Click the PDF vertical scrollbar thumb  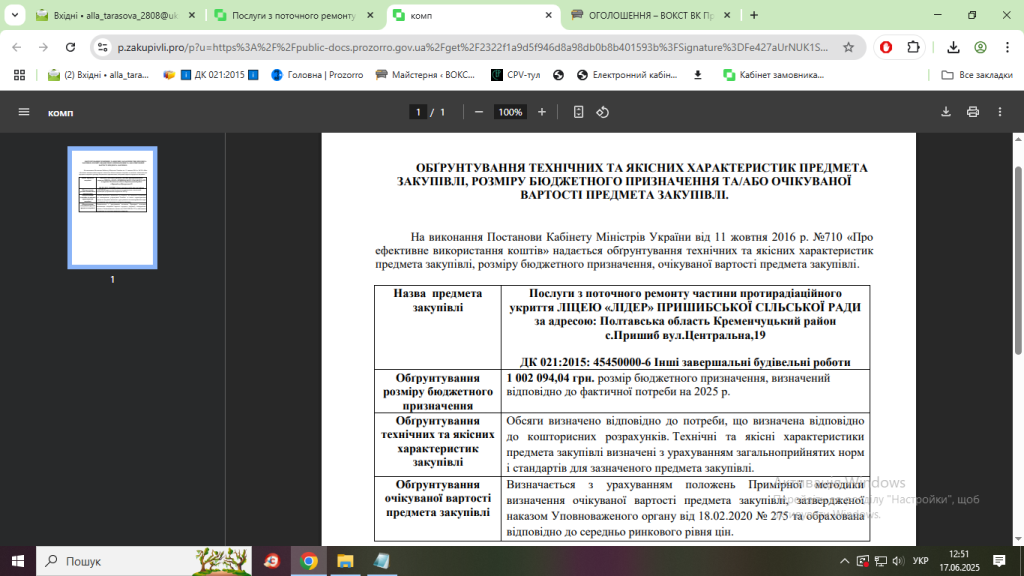[1018, 261]
